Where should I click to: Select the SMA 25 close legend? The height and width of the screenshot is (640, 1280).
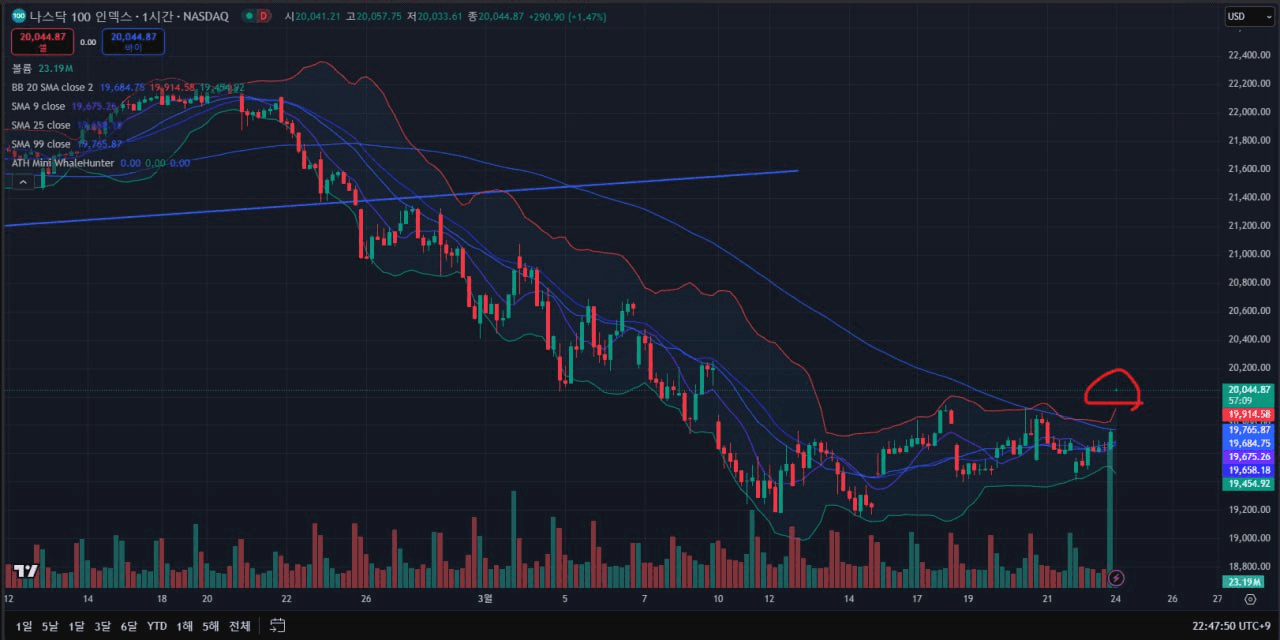pyautogui.click(x=65, y=125)
